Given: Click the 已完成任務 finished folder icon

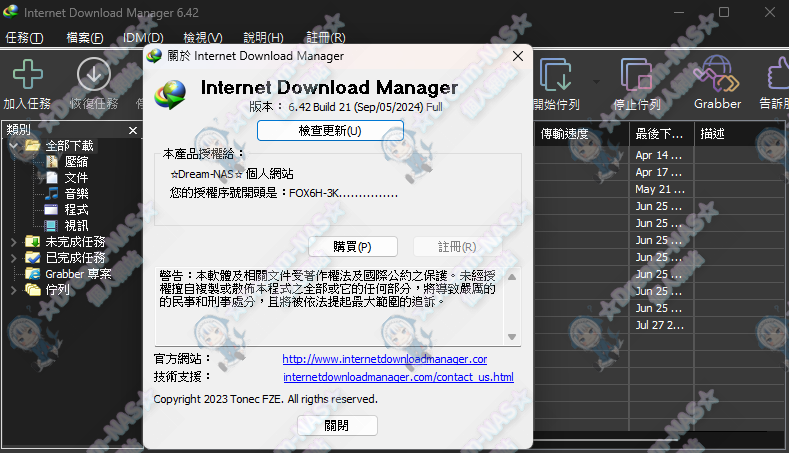Looking at the screenshot, I should click(x=33, y=258).
